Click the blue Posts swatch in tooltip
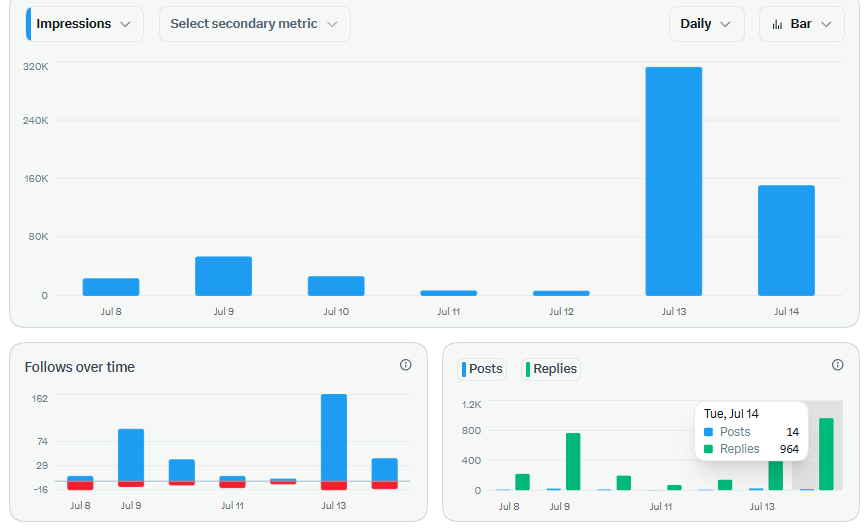 point(708,432)
